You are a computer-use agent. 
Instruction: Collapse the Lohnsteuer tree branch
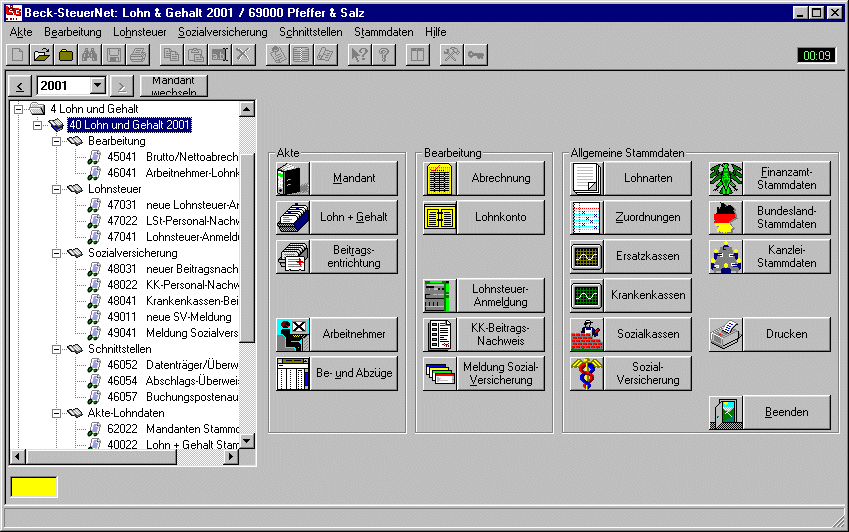point(56,189)
